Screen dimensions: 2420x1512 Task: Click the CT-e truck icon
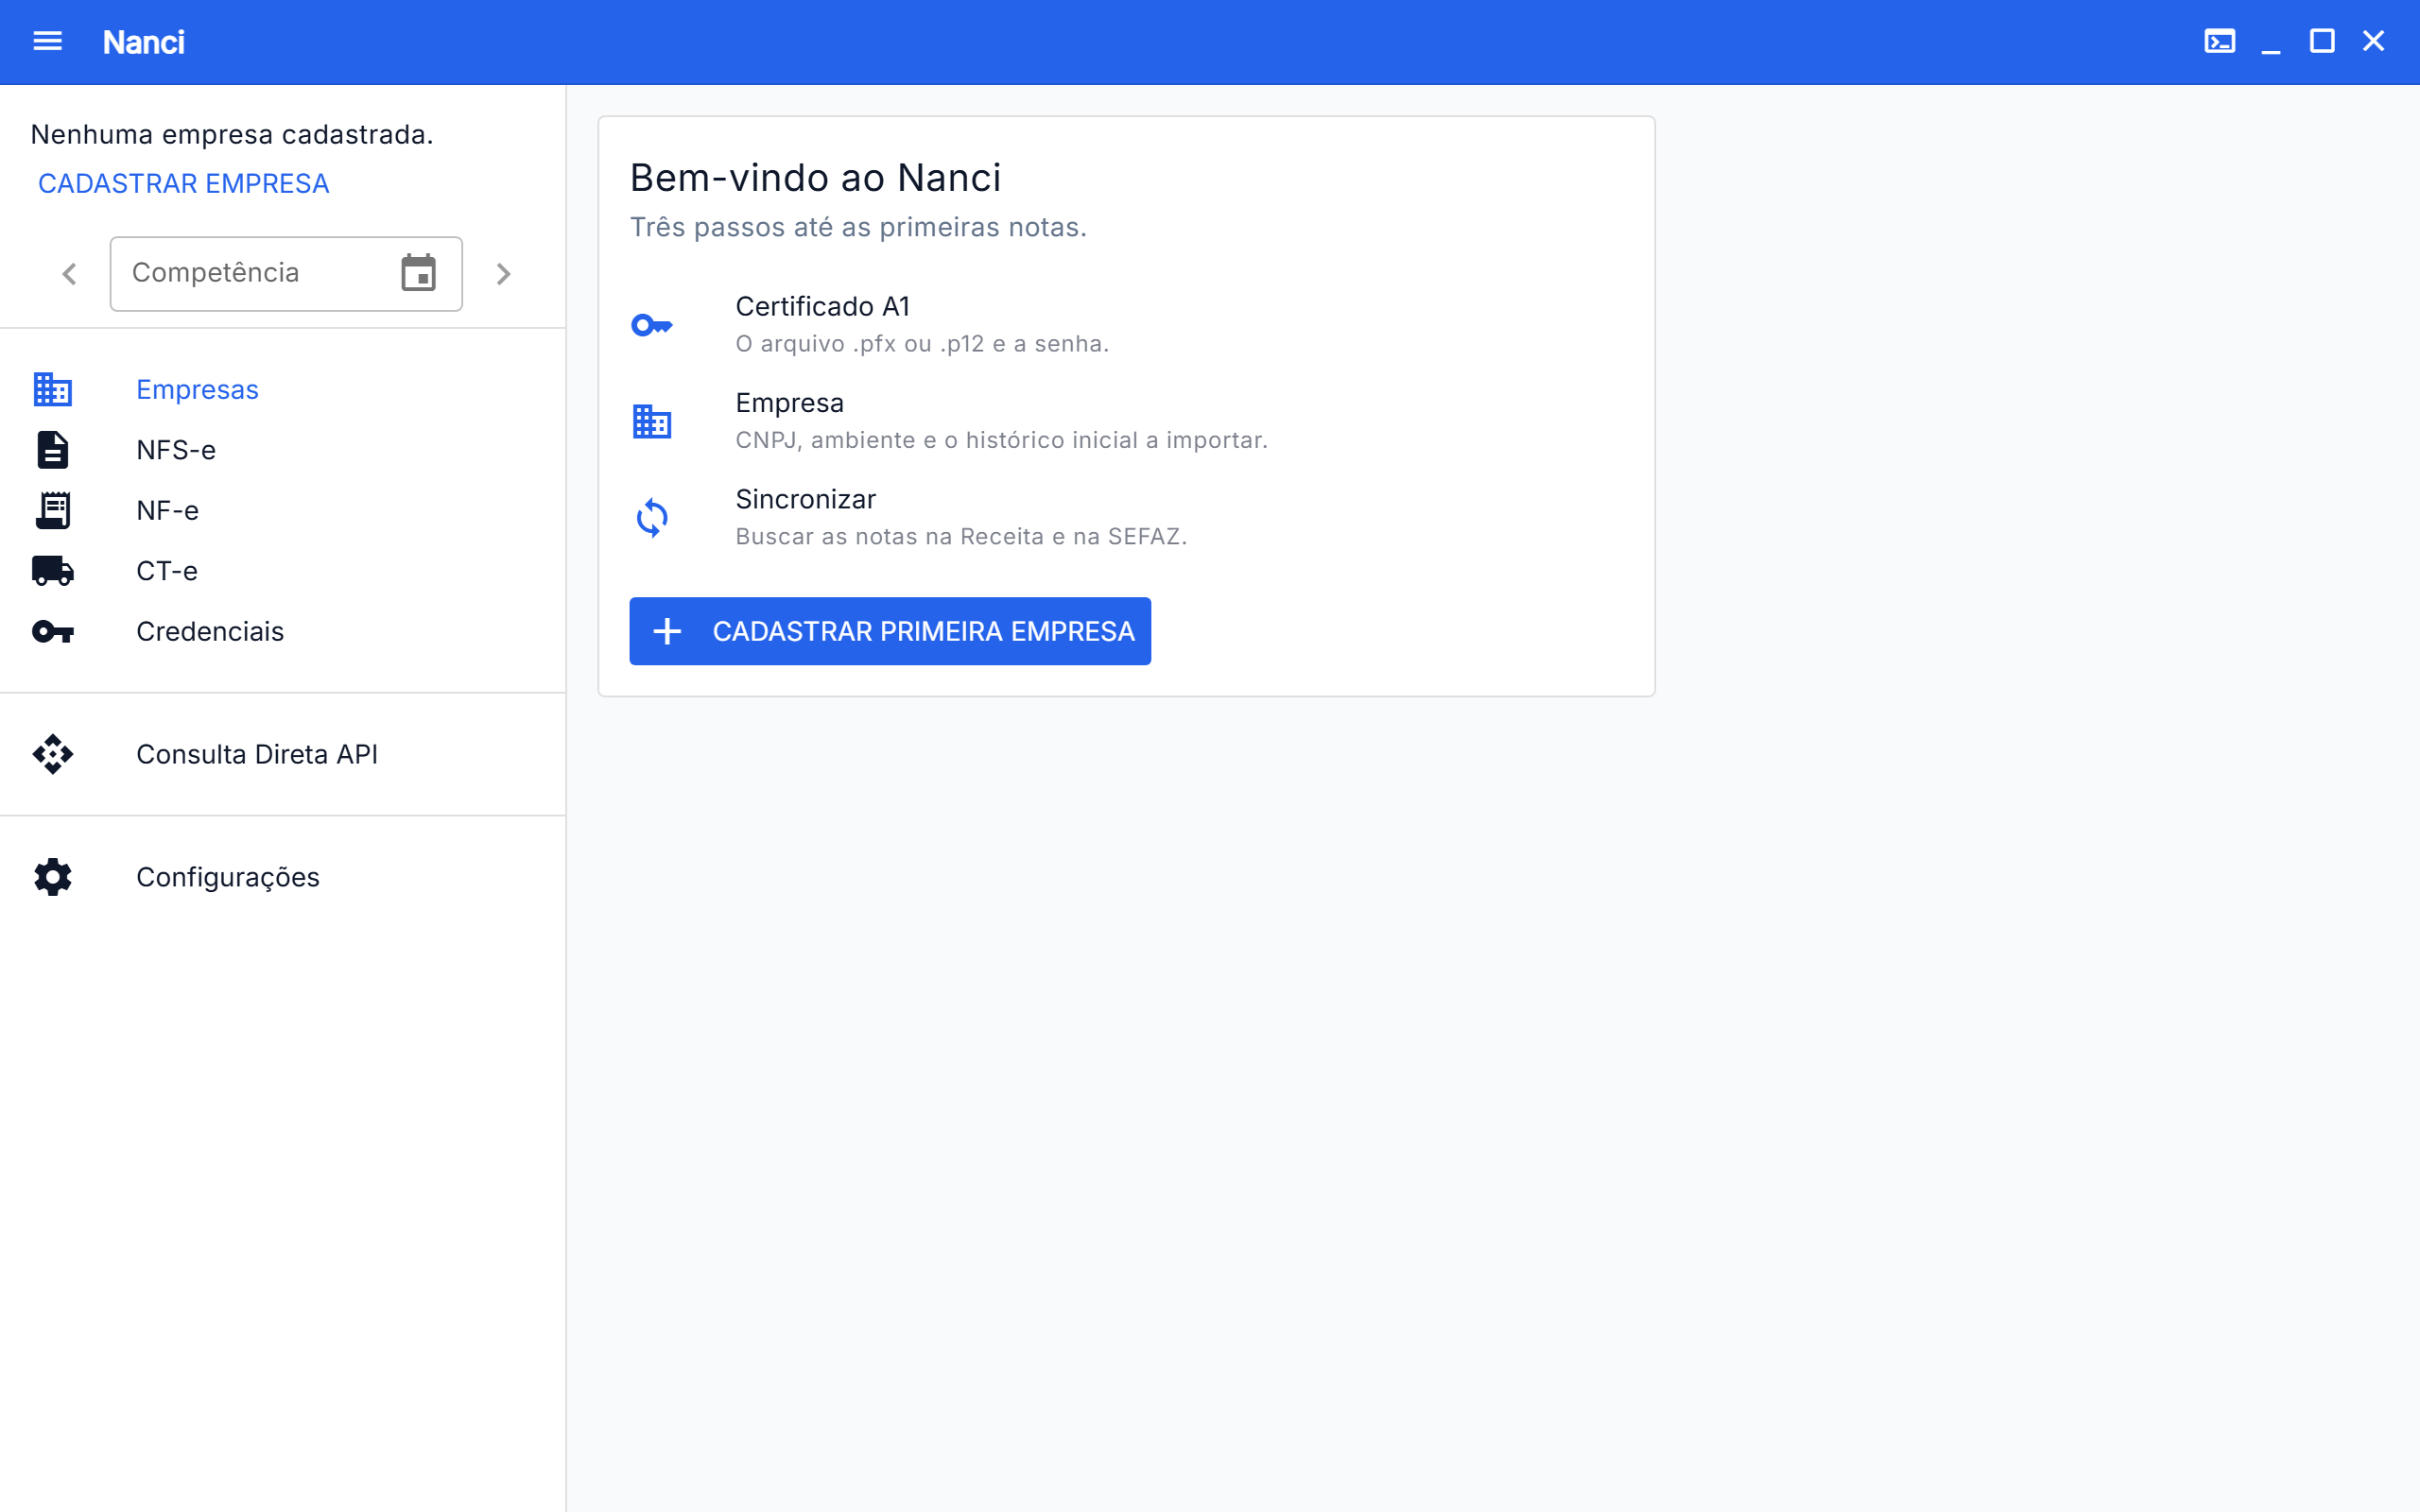(x=52, y=571)
